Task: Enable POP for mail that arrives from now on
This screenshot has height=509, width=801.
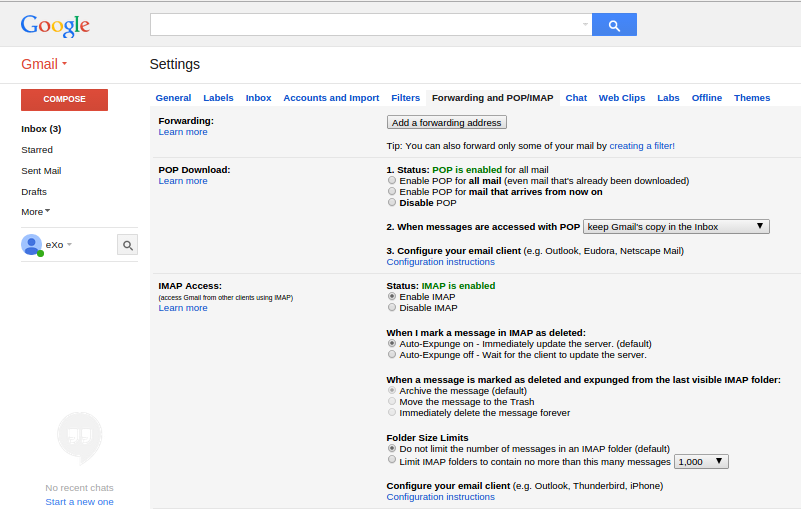Action: [392, 192]
